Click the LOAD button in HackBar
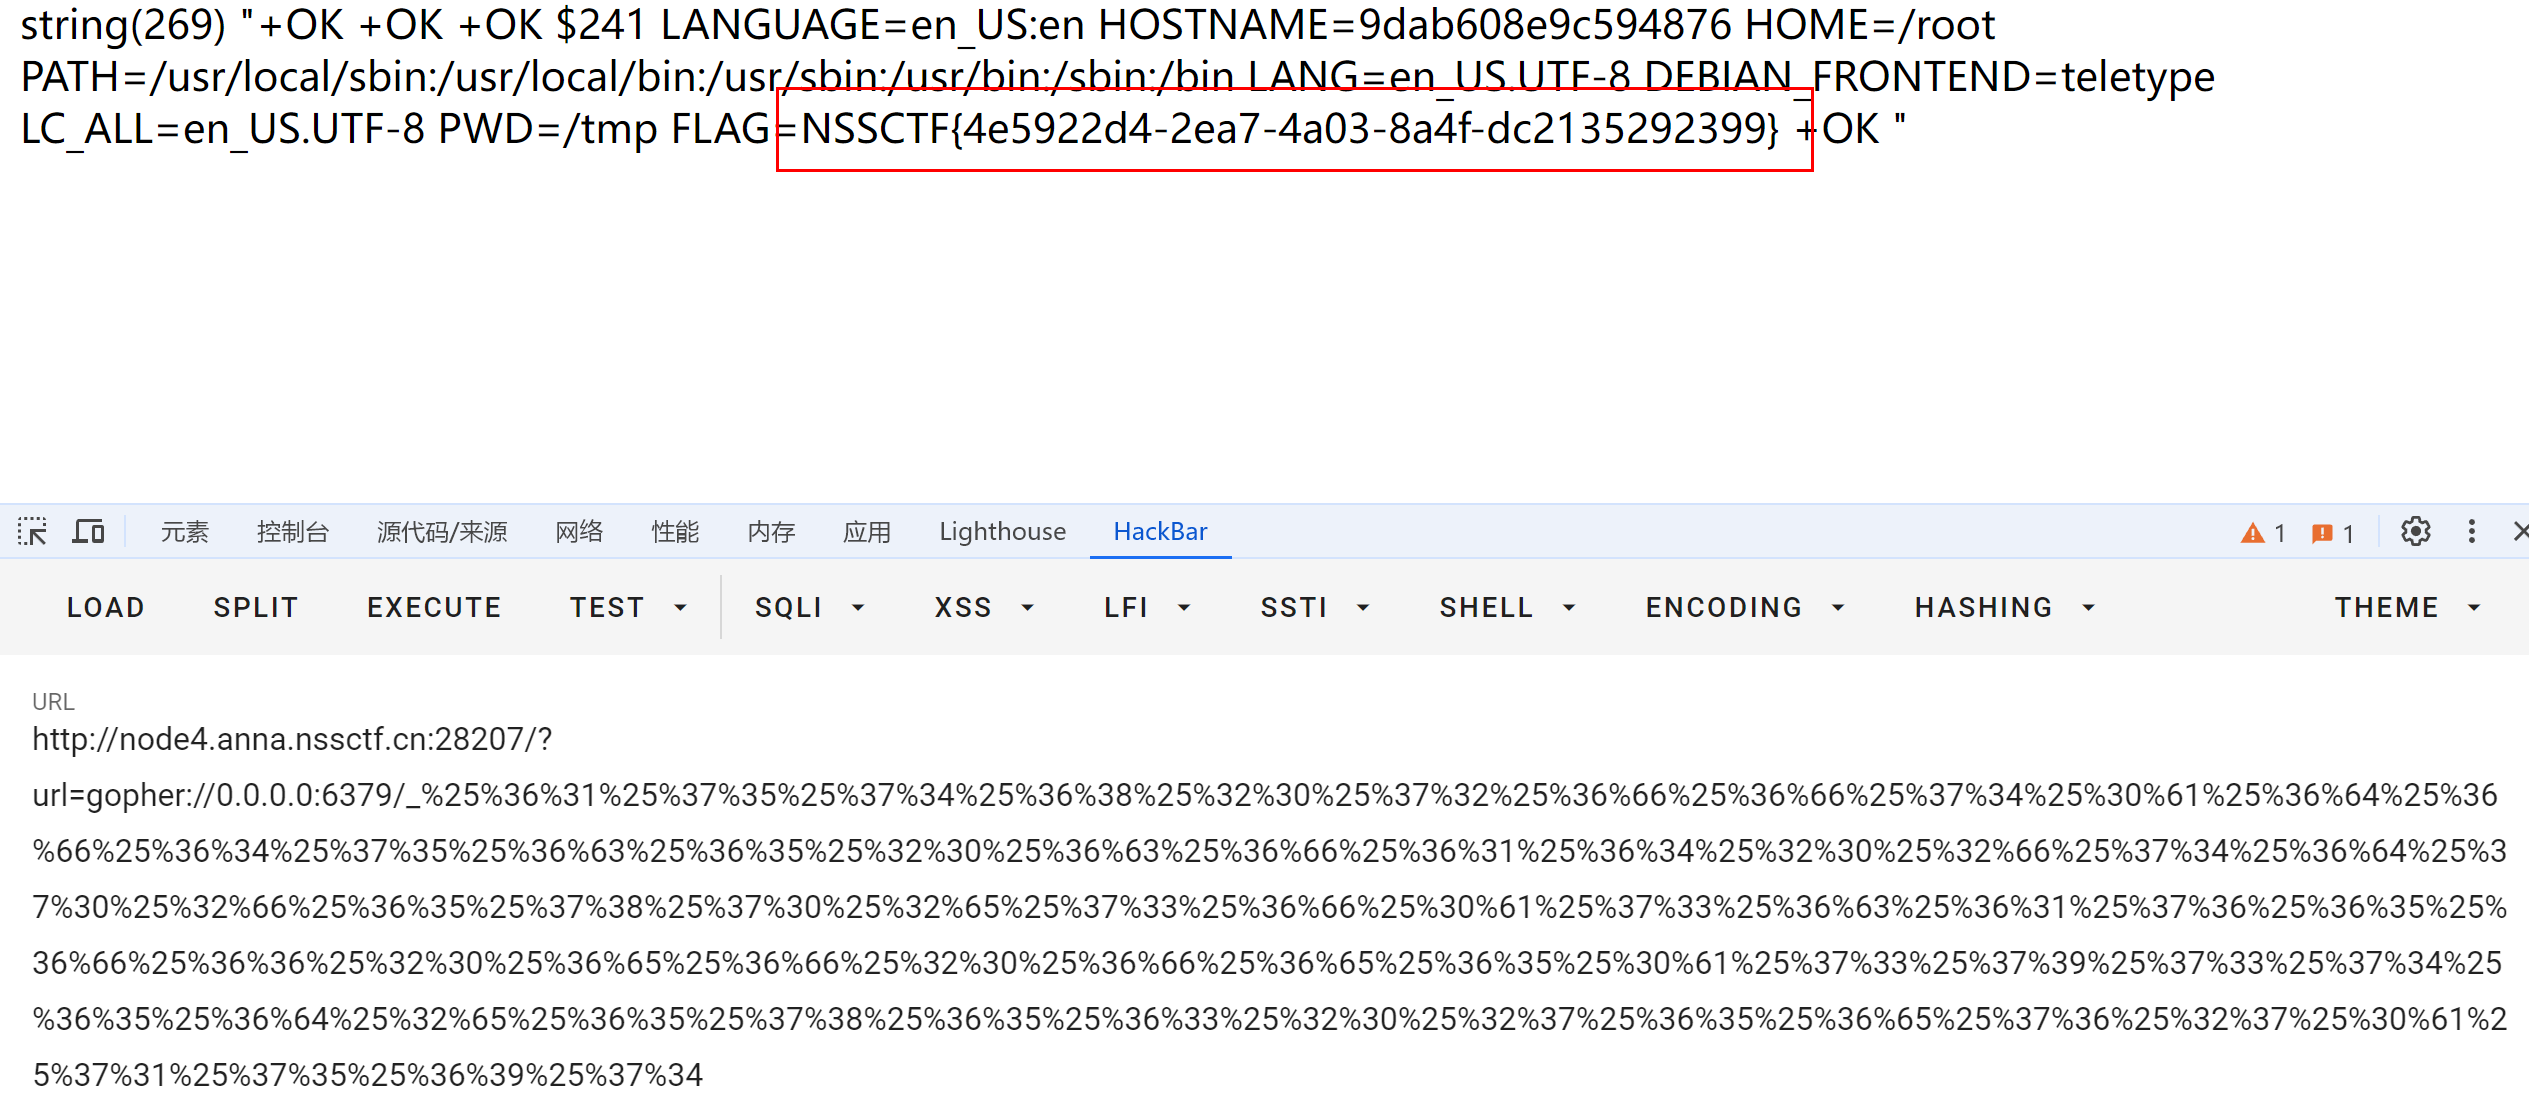The image size is (2529, 1097). [x=106, y=607]
